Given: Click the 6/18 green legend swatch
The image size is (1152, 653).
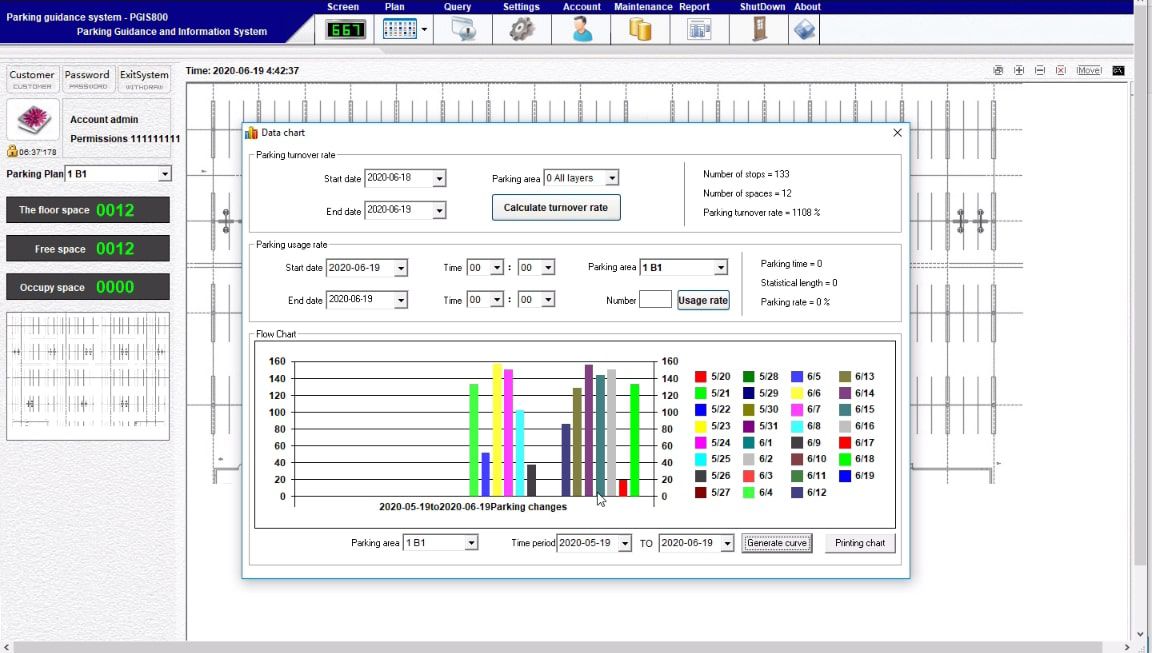Looking at the screenshot, I should coord(845,459).
